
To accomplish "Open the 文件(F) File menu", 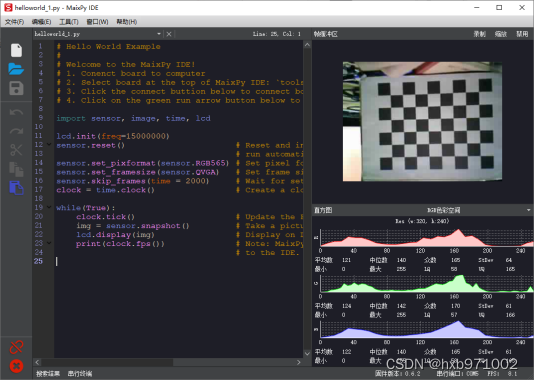I will (x=14, y=22).
